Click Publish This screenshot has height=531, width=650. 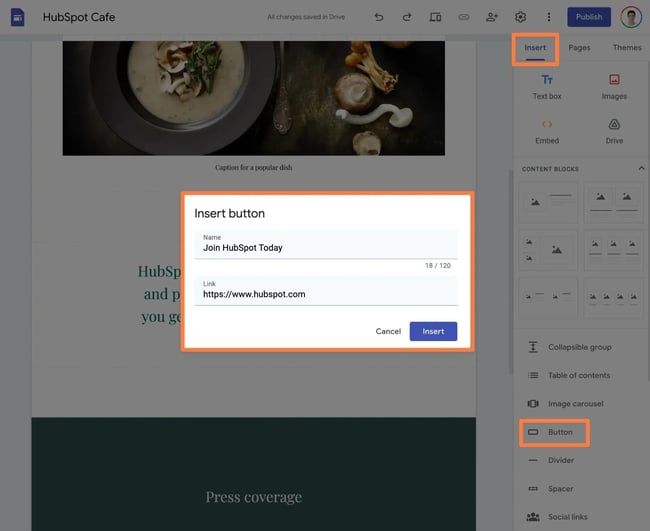click(589, 17)
